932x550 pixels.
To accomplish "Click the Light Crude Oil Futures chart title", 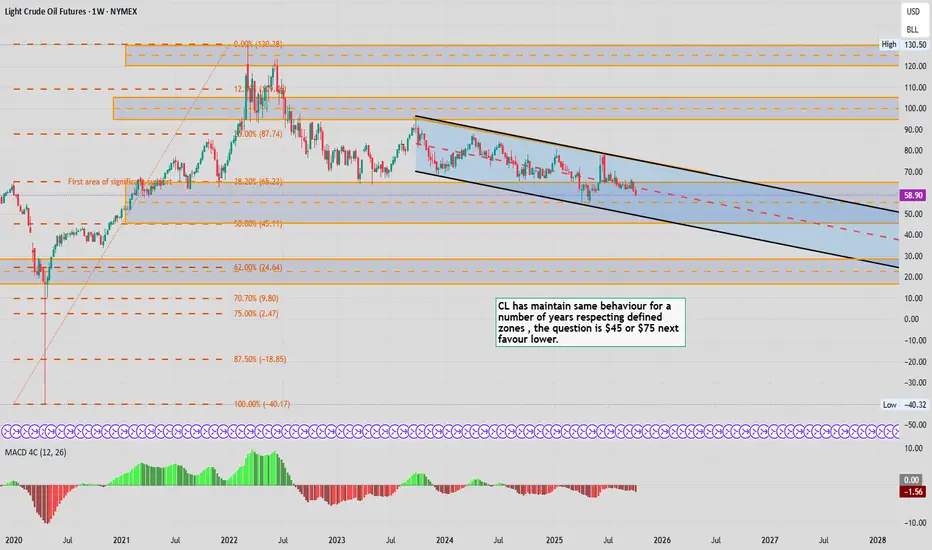I will coord(71,11).
